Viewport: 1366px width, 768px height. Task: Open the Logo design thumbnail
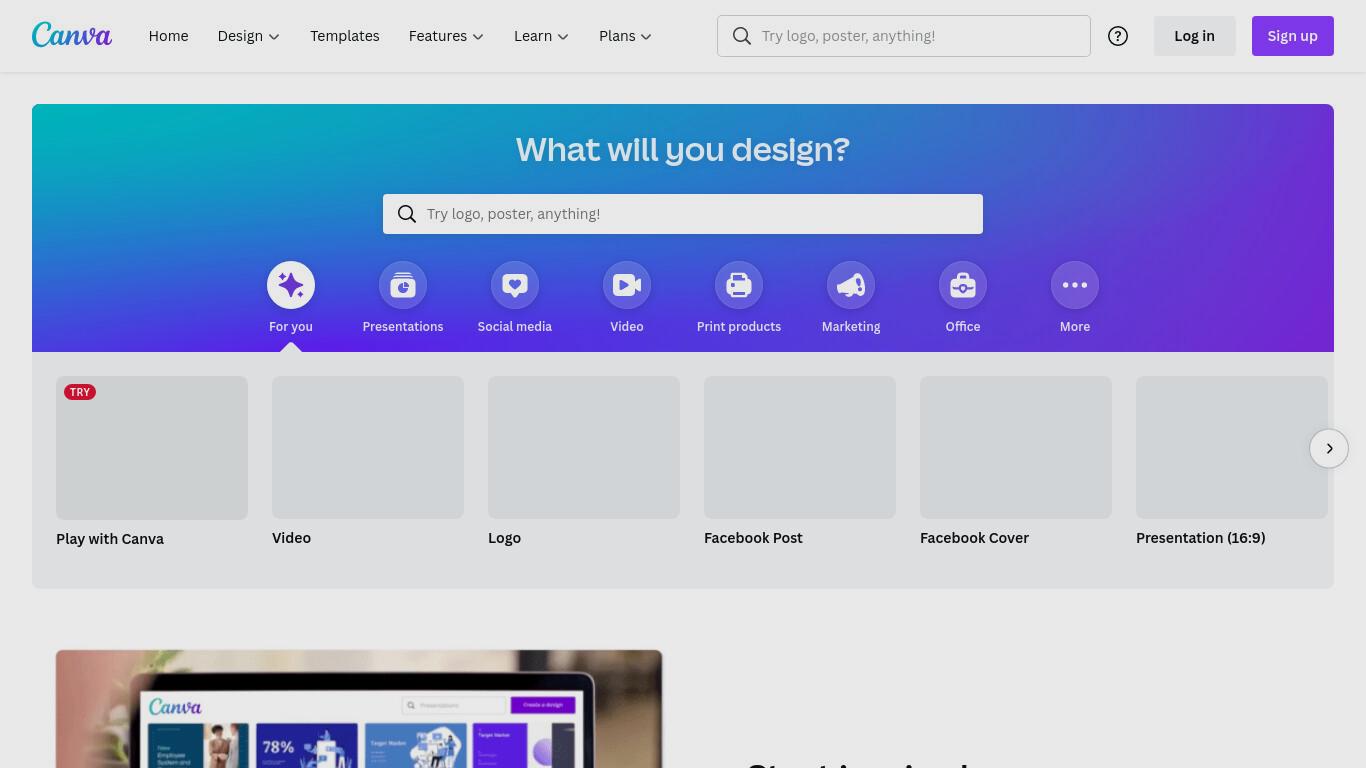(x=584, y=447)
